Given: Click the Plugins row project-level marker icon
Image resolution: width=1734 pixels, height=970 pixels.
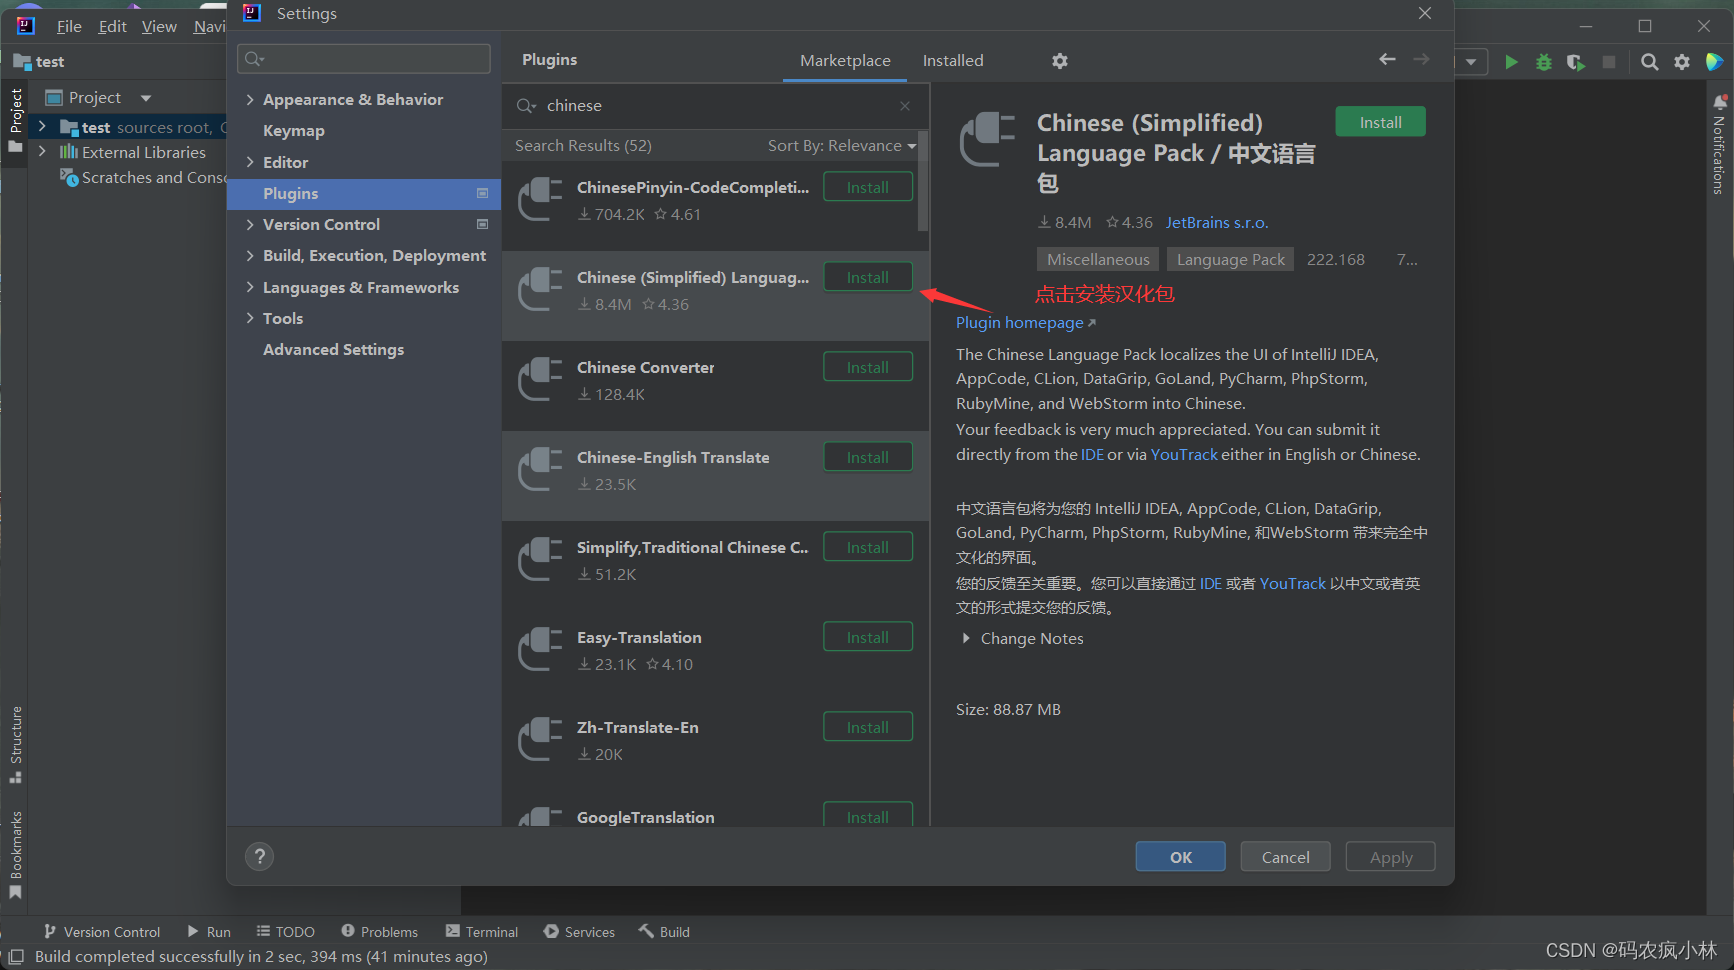Looking at the screenshot, I should [482, 193].
